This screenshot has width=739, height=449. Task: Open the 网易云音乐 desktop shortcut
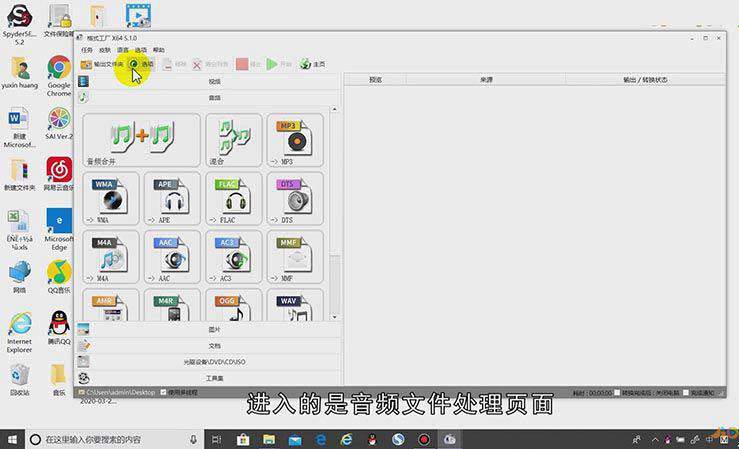(59, 174)
